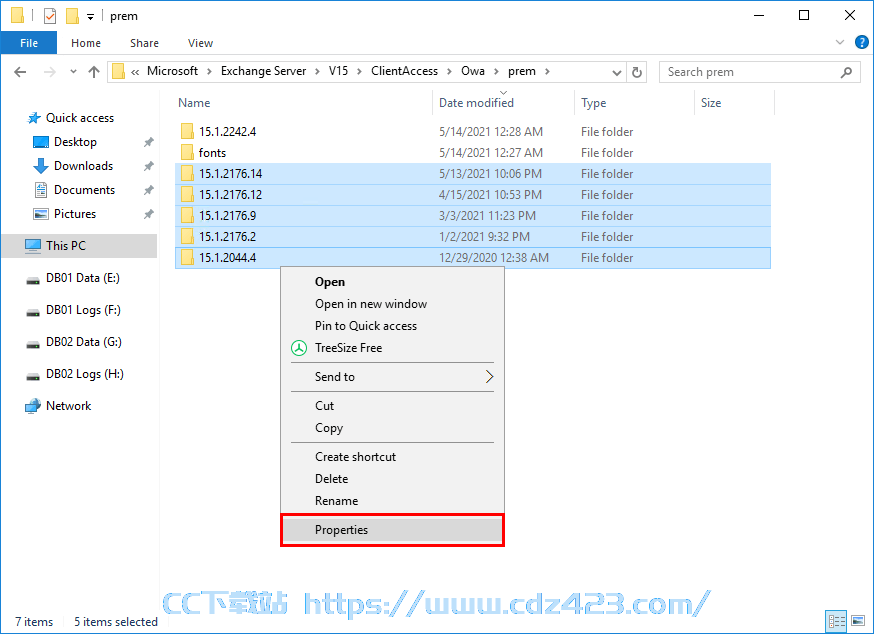This screenshot has width=874, height=634.
Task: Open the recent locations dropdown arrow
Action: coord(73,72)
